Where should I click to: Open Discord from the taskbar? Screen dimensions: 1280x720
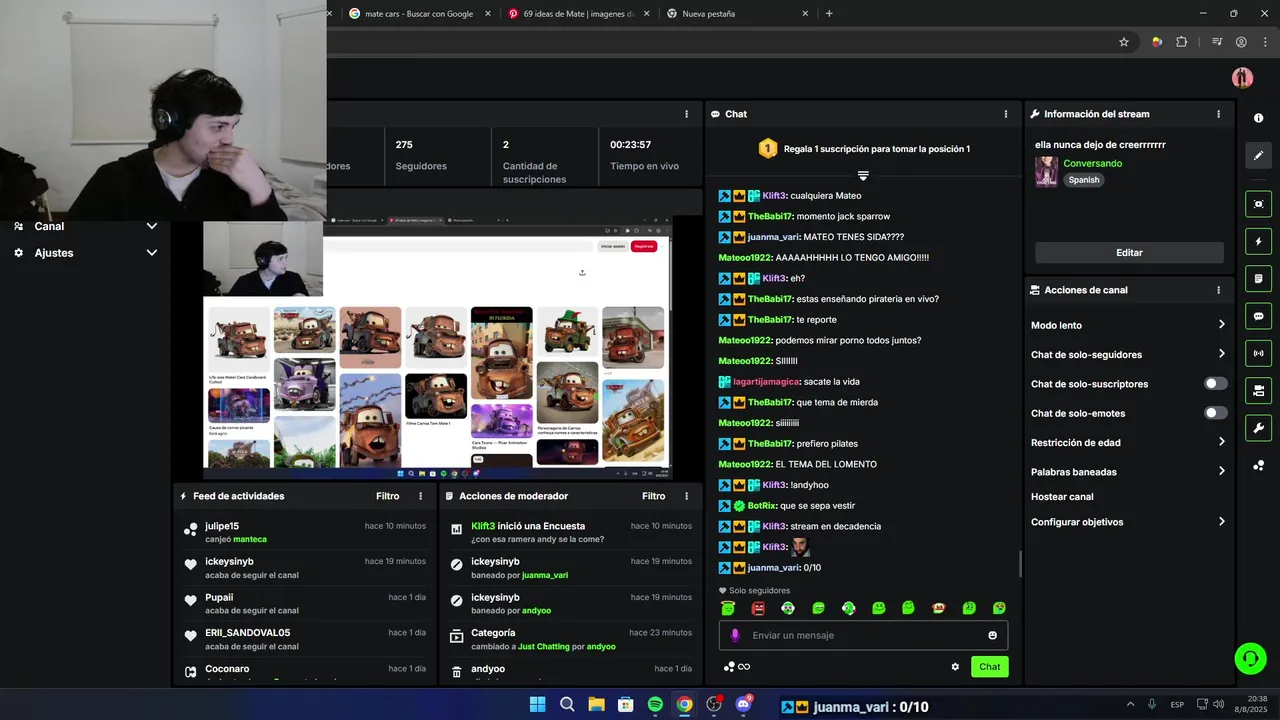pos(743,704)
